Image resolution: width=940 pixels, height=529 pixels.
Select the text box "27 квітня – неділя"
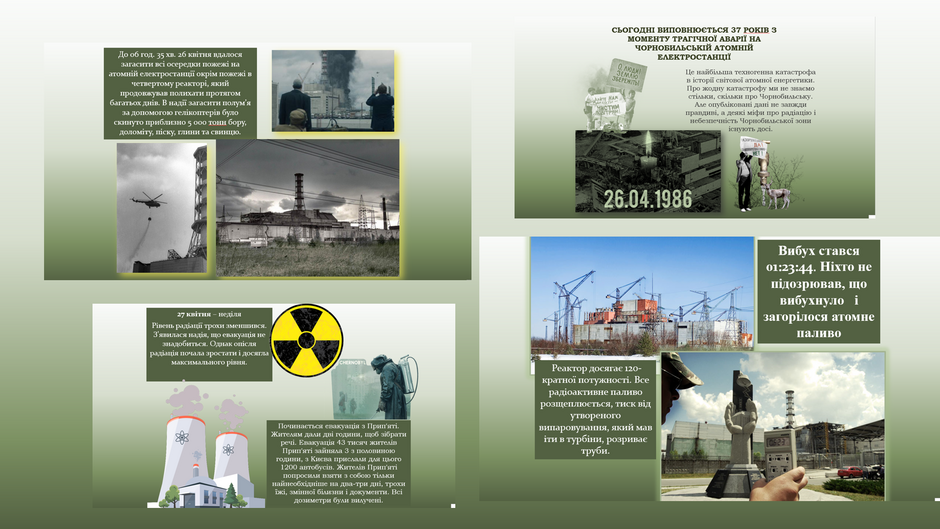(x=209, y=344)
